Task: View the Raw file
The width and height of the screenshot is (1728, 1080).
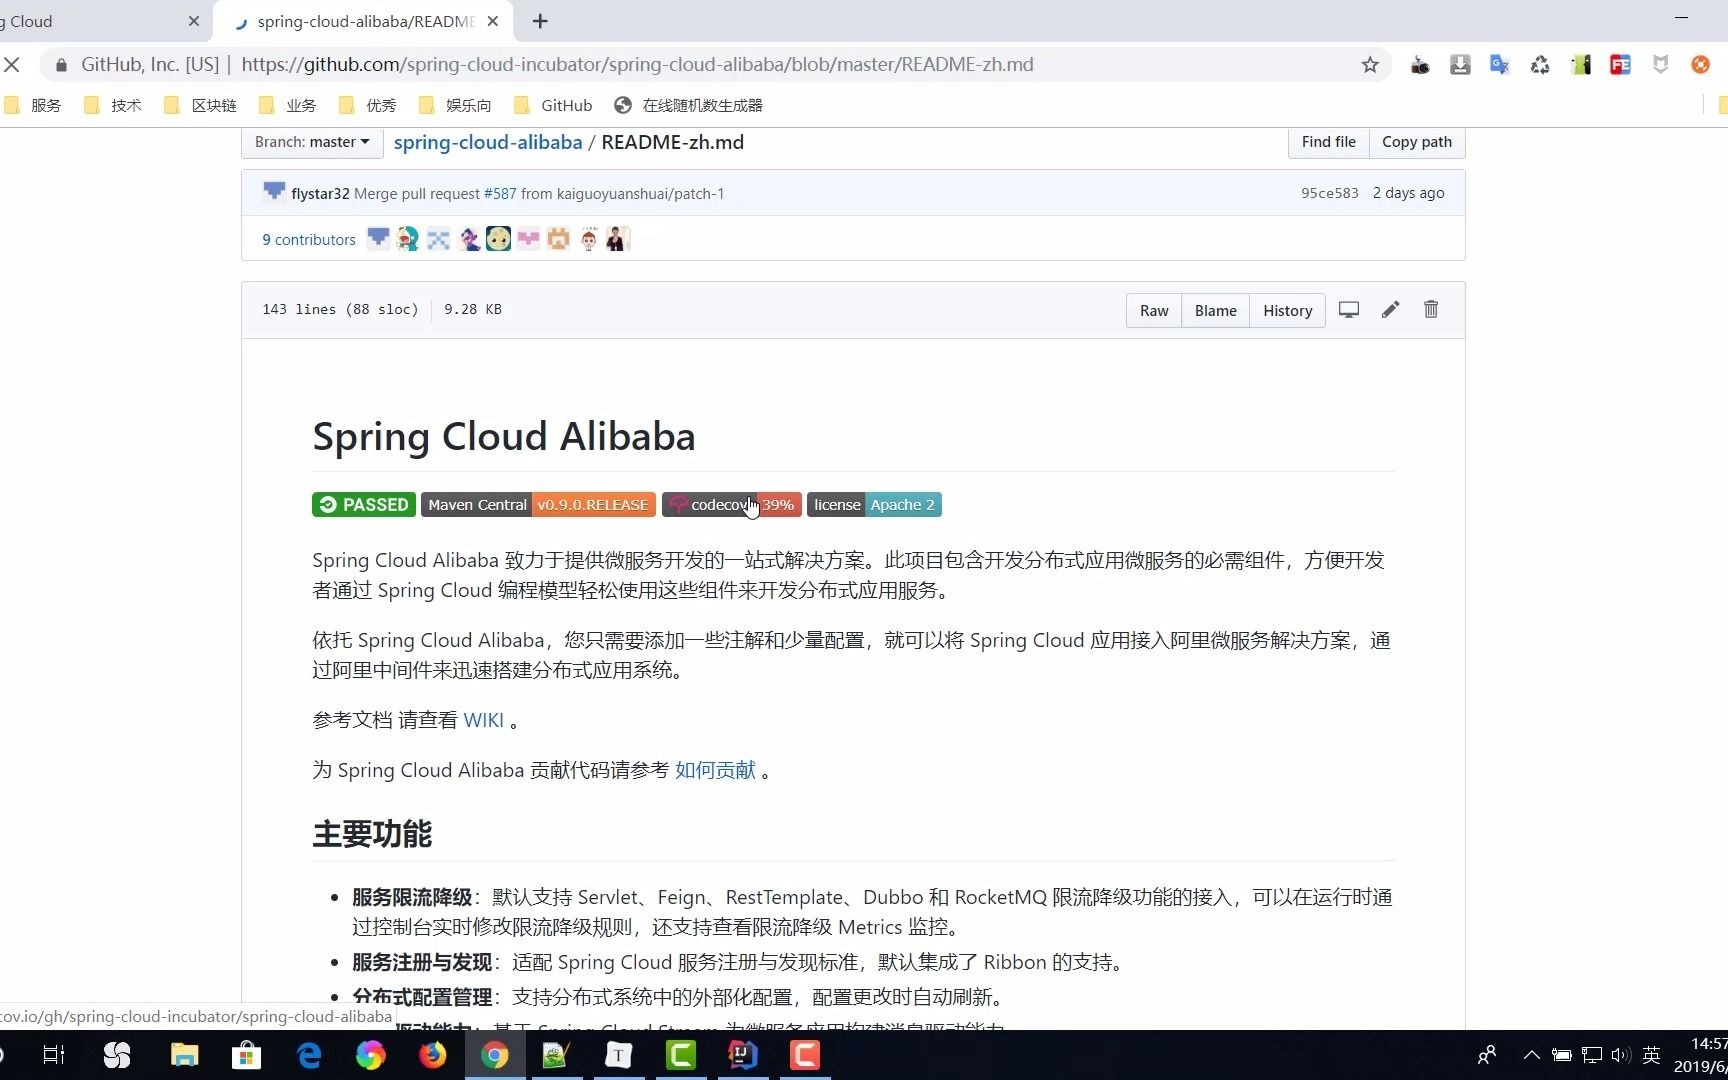Action: [x=1154, y=311]
